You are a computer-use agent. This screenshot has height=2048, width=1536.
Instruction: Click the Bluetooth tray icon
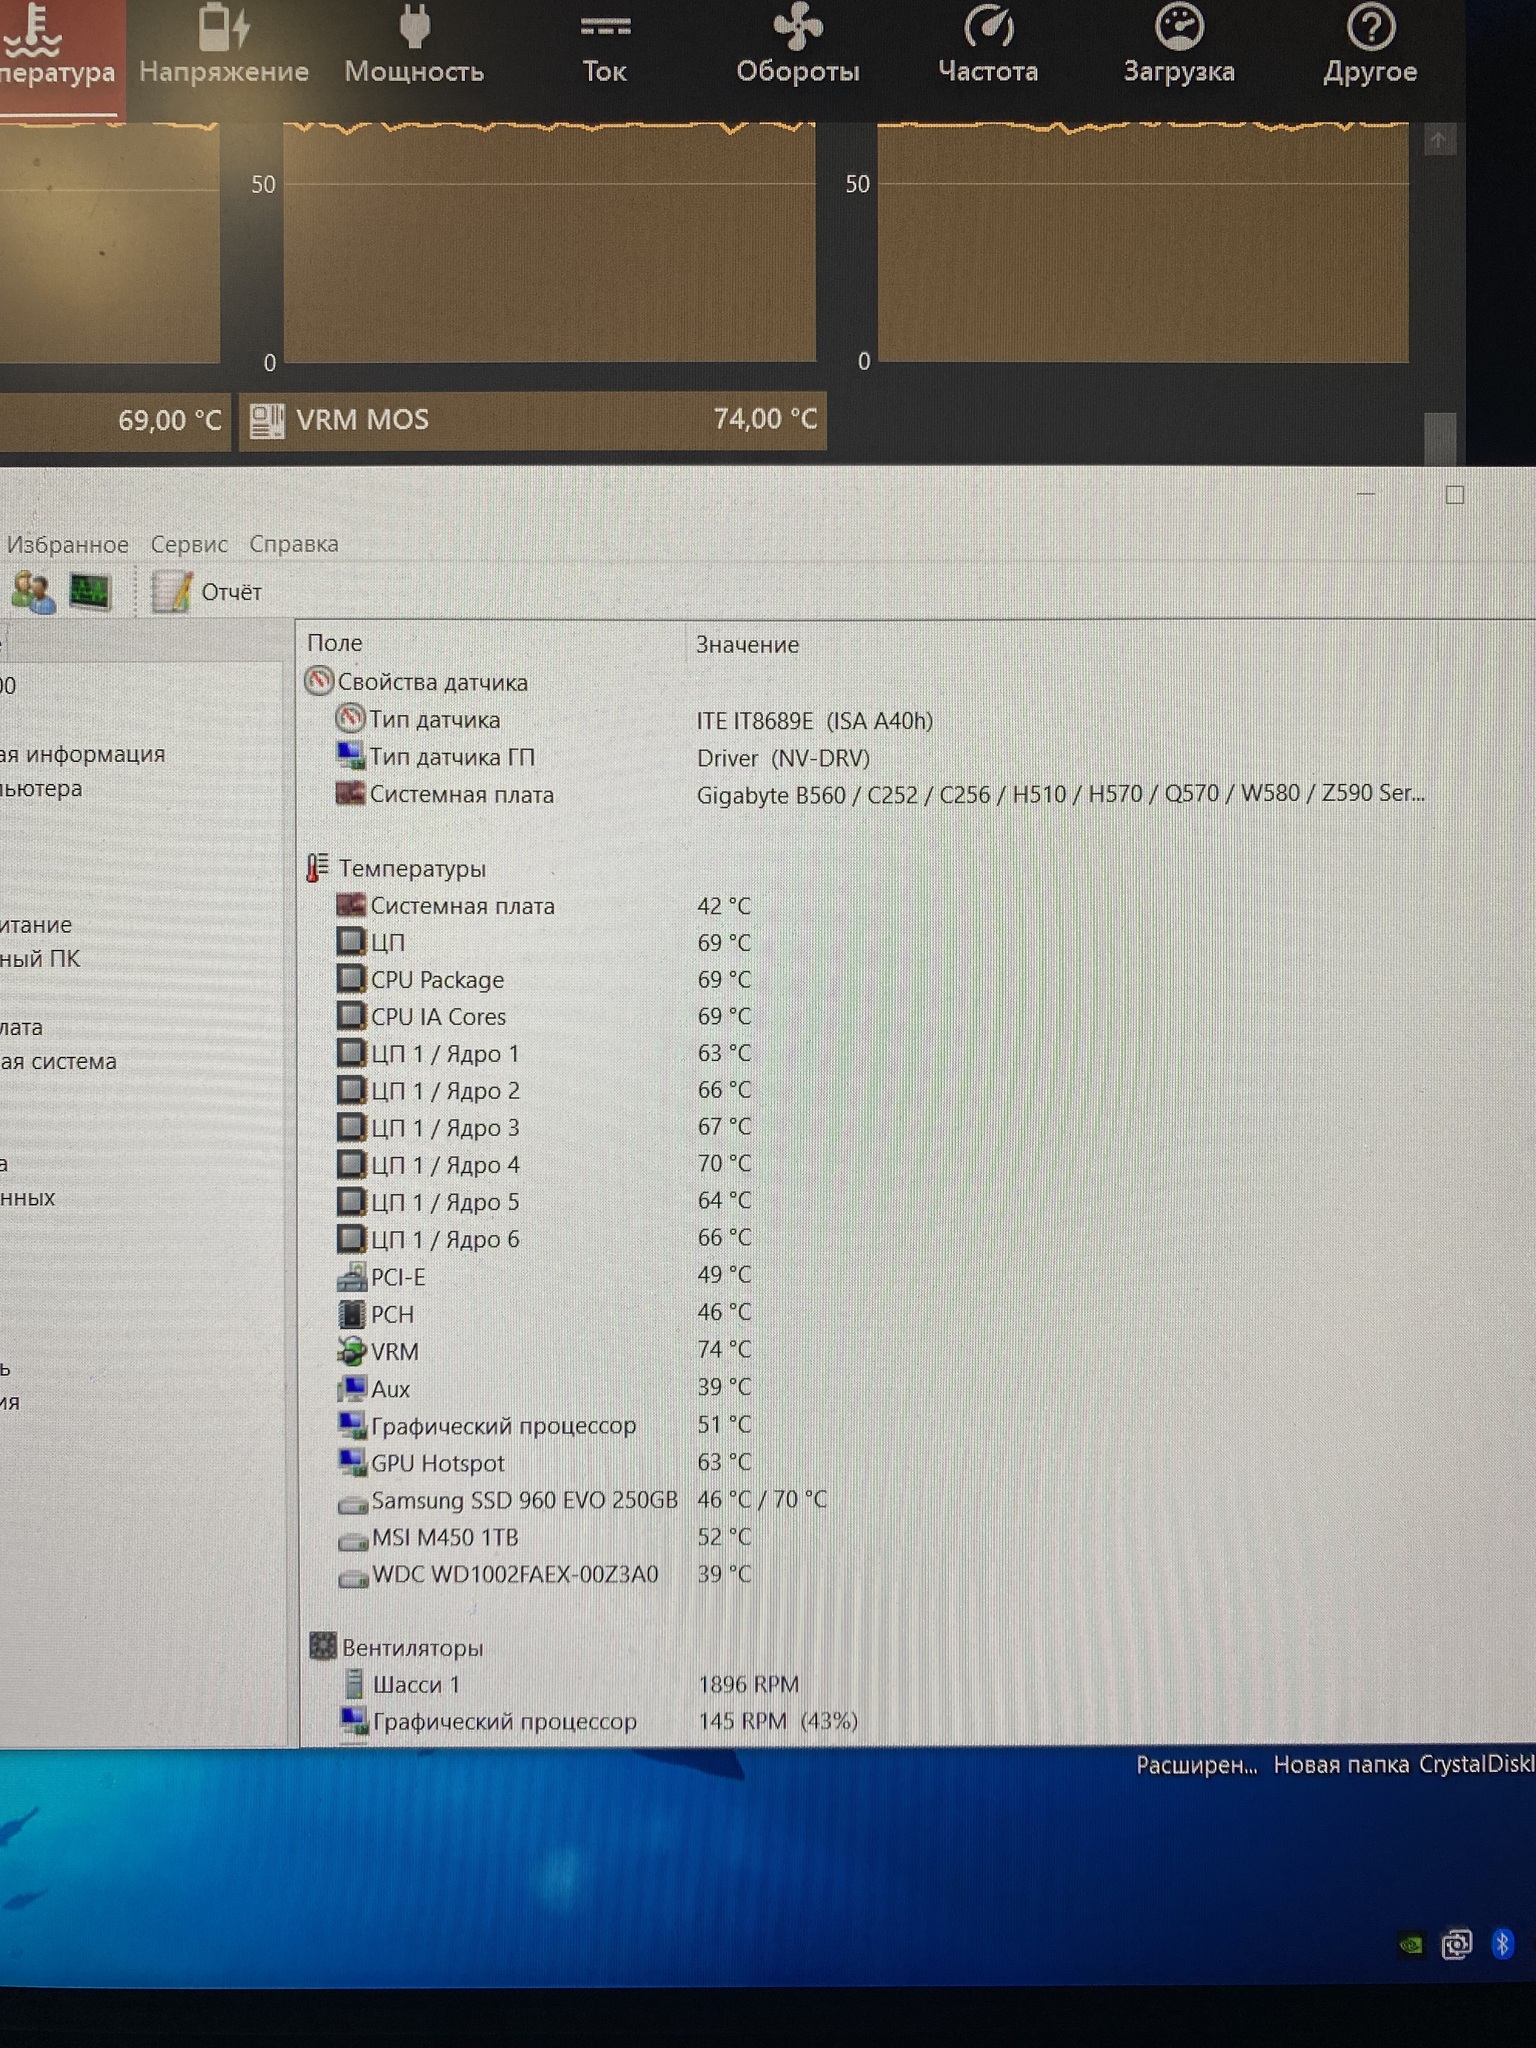pyautogui.click(x=1501, y=1944)
